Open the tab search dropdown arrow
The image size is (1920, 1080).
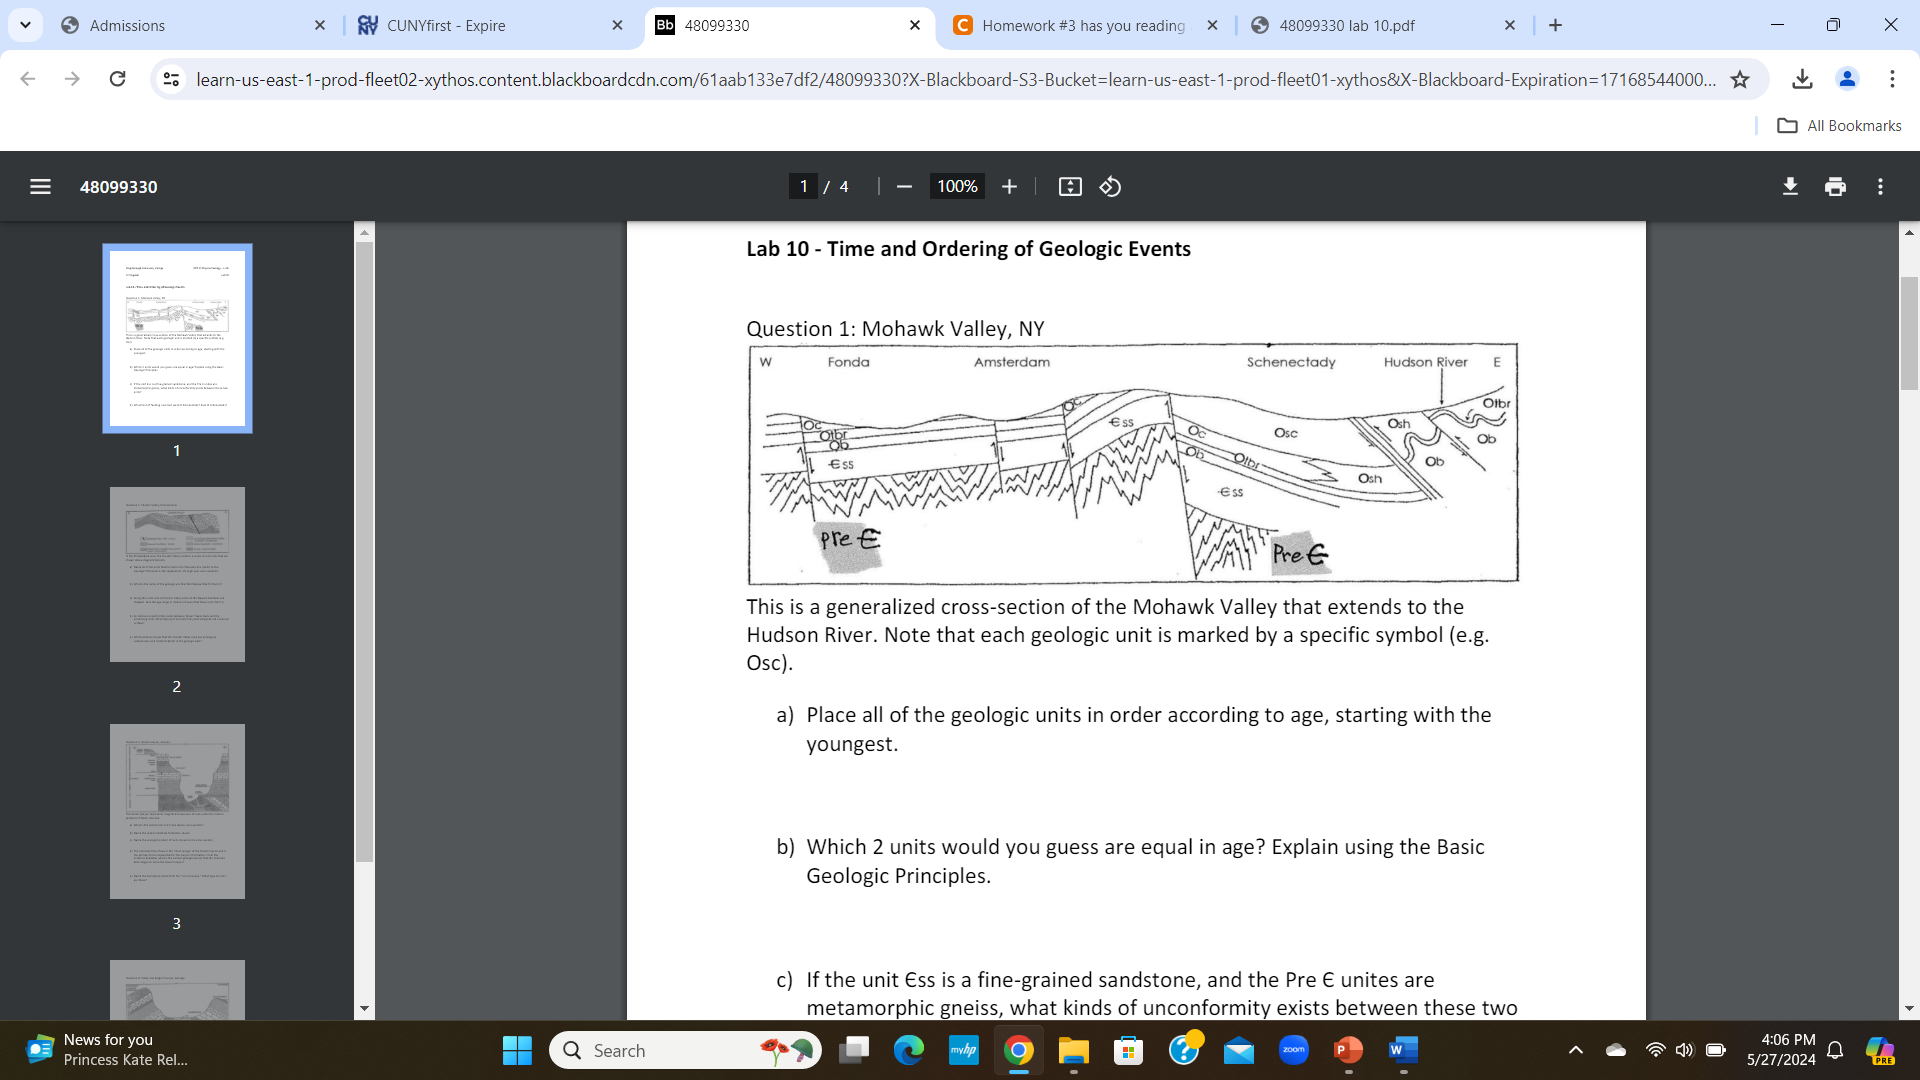(25, 25)
